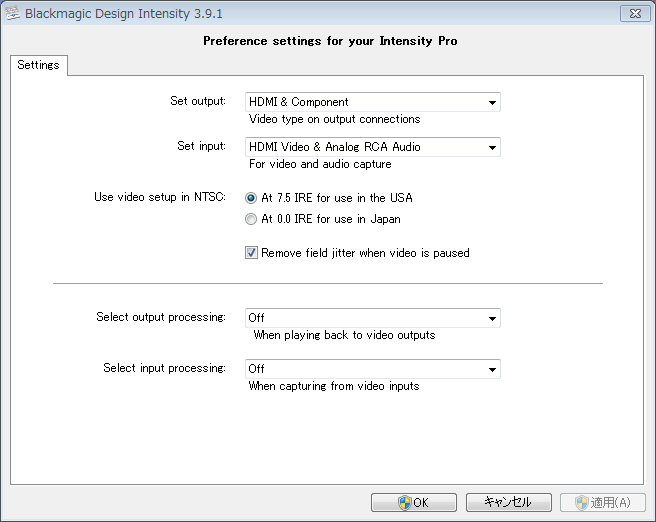The width and height of the screenshot is (656, 522).
Task: Close the Intensity preferences window
Action: tap(635, 14)
